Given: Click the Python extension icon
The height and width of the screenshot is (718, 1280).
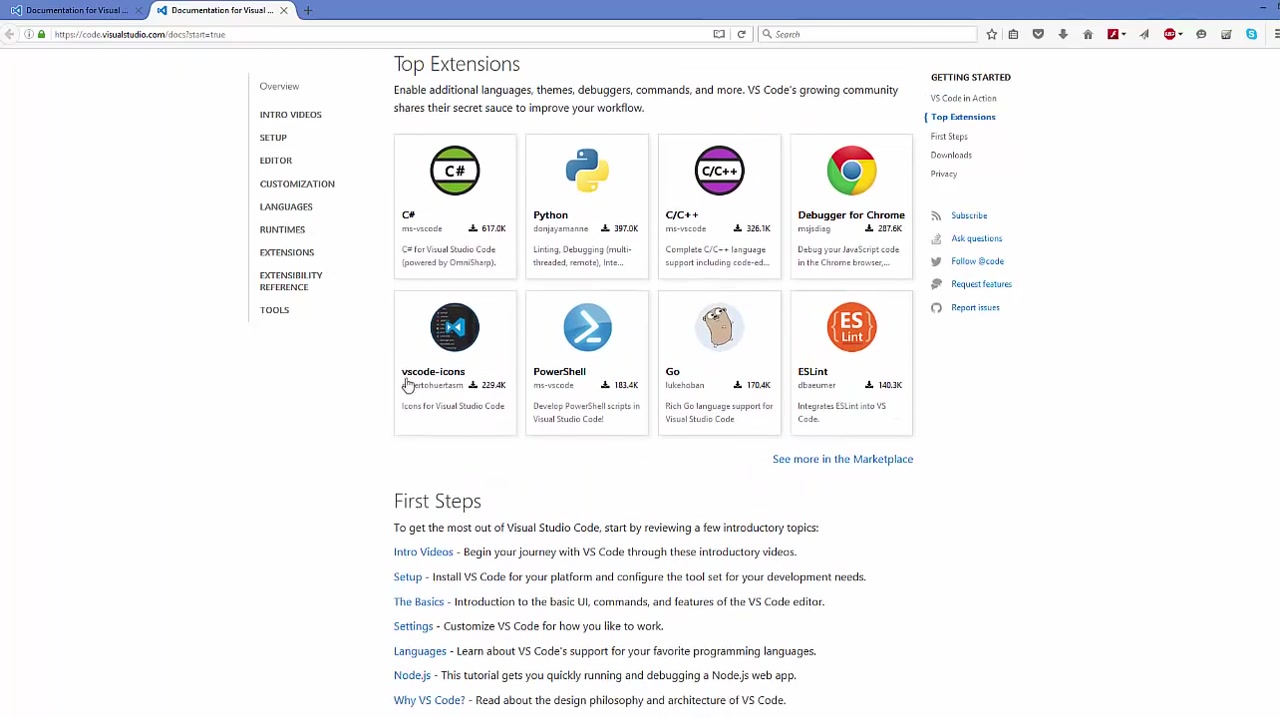Looking at the screenshot, I should click(x=587, y=170).
